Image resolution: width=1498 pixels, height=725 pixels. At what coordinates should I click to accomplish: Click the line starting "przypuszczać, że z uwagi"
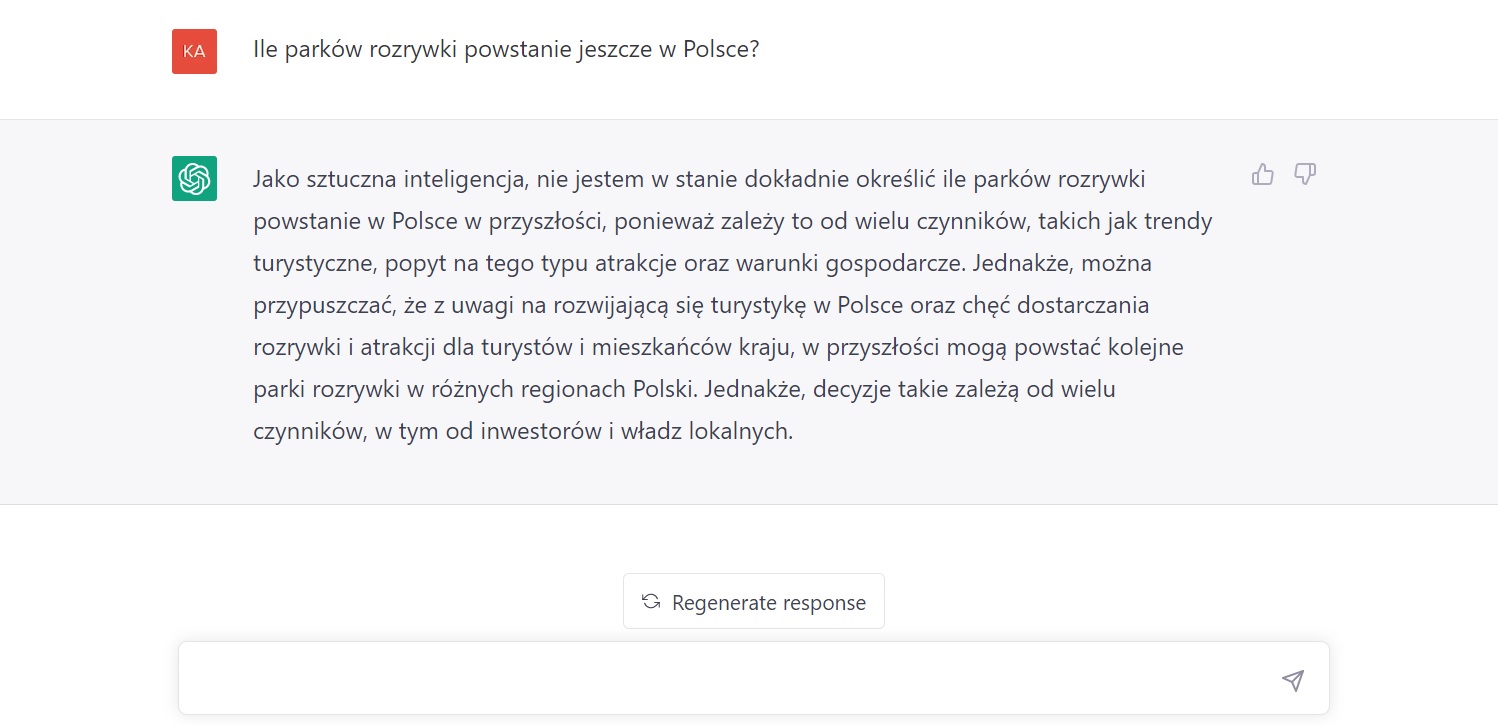(701, 305)
